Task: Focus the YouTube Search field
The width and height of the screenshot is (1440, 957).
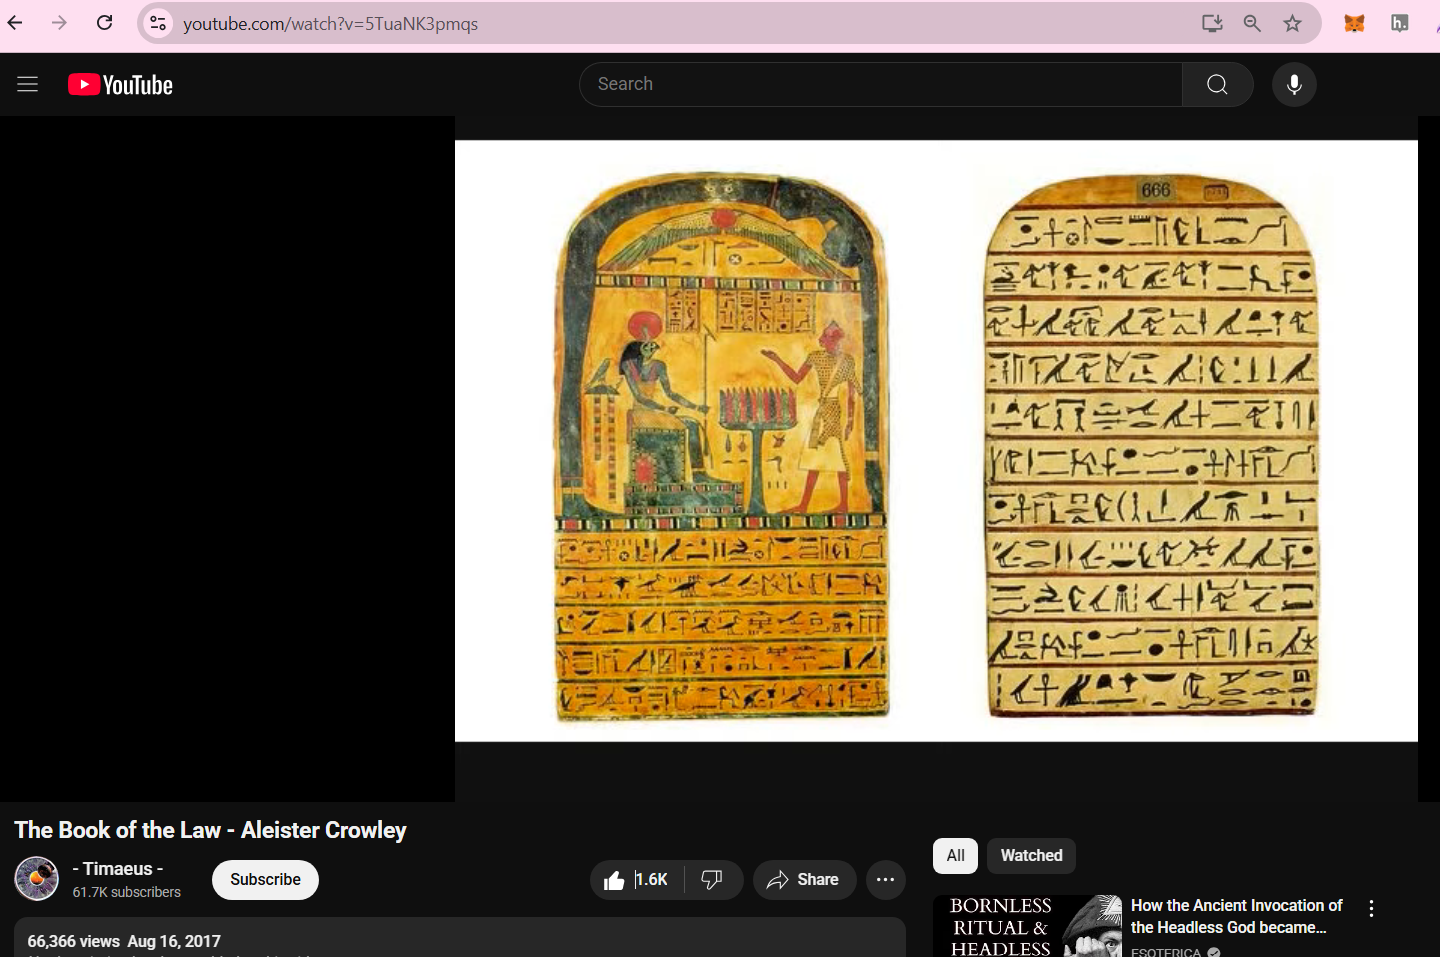Action: point(881,84)
